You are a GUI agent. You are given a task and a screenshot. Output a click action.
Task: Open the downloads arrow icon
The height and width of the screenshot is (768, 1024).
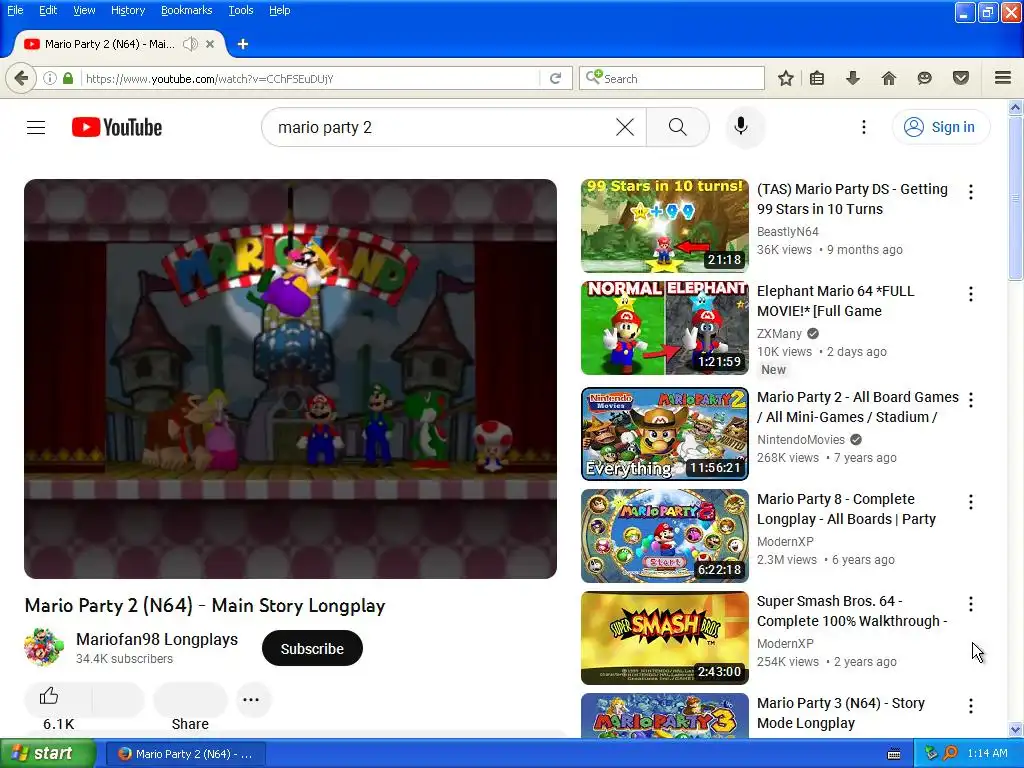coord(853,78)
